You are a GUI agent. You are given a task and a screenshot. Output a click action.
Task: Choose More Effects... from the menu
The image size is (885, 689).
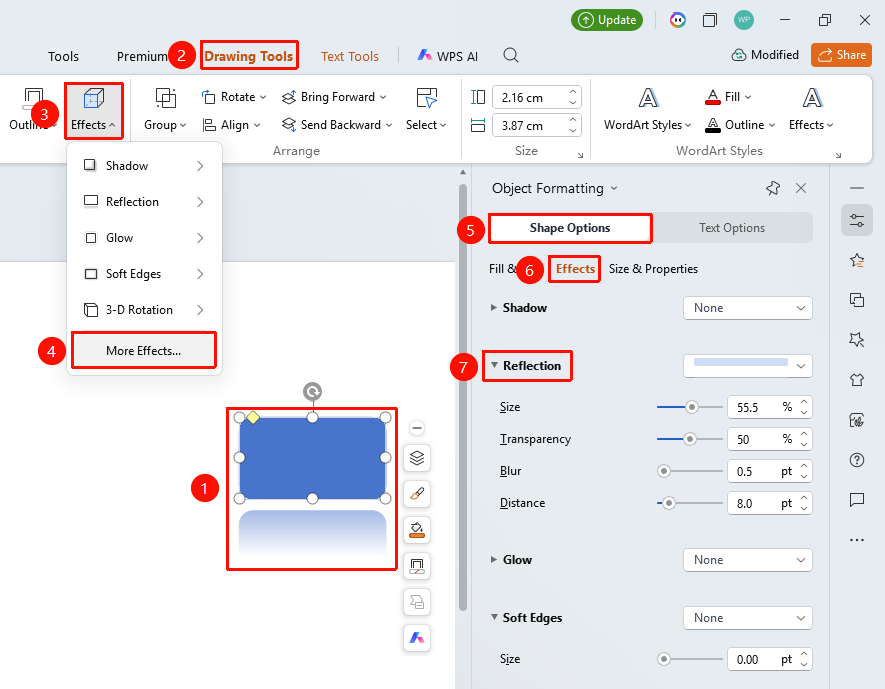144,350
